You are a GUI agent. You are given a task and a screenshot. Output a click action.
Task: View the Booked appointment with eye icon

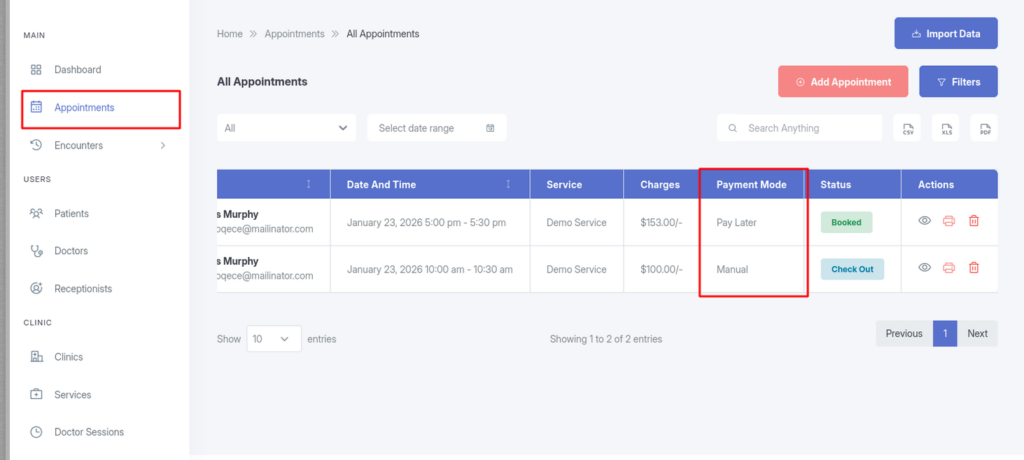point(925,222)
